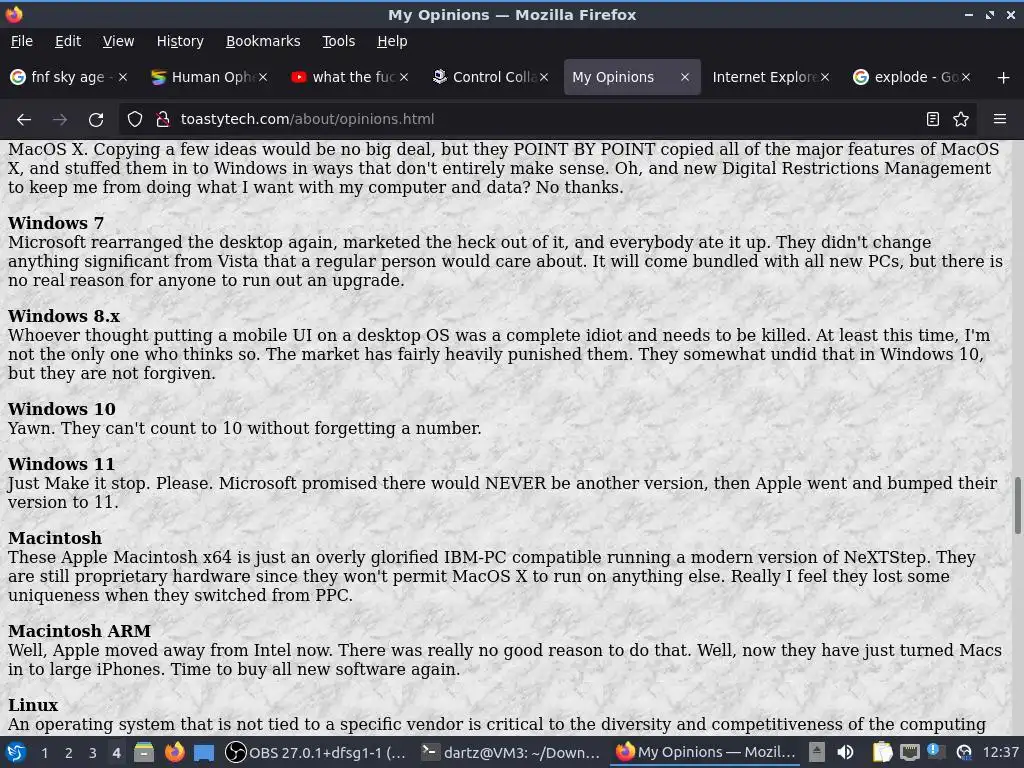
Task: Open a new tab with plus button
Action: click(x=1004, y=78)
